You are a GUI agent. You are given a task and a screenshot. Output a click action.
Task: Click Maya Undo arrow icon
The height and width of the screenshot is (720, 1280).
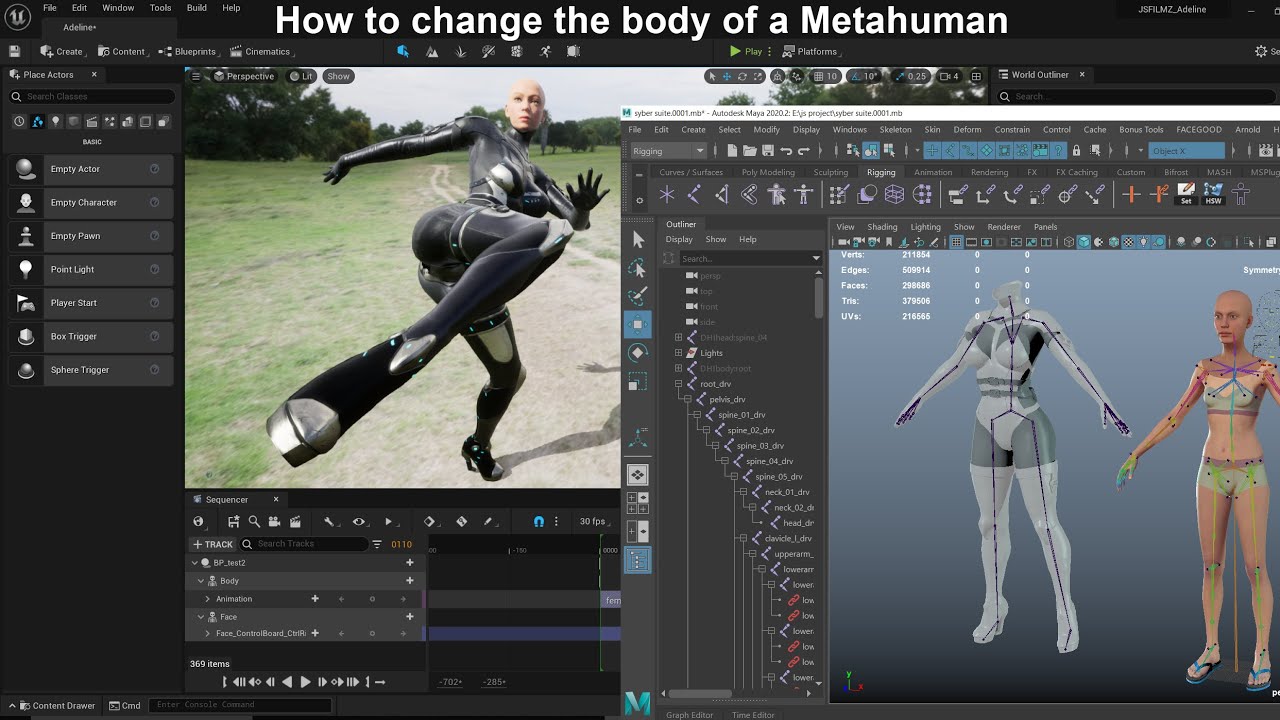785,151
